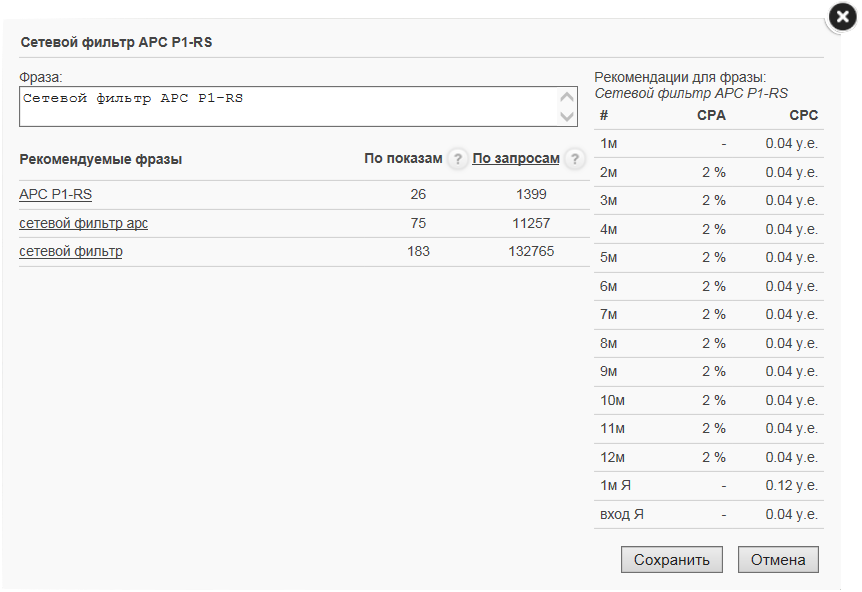862x592 pixels.
Task: Open the help icon next to По показам
Action: click(457, 159)
